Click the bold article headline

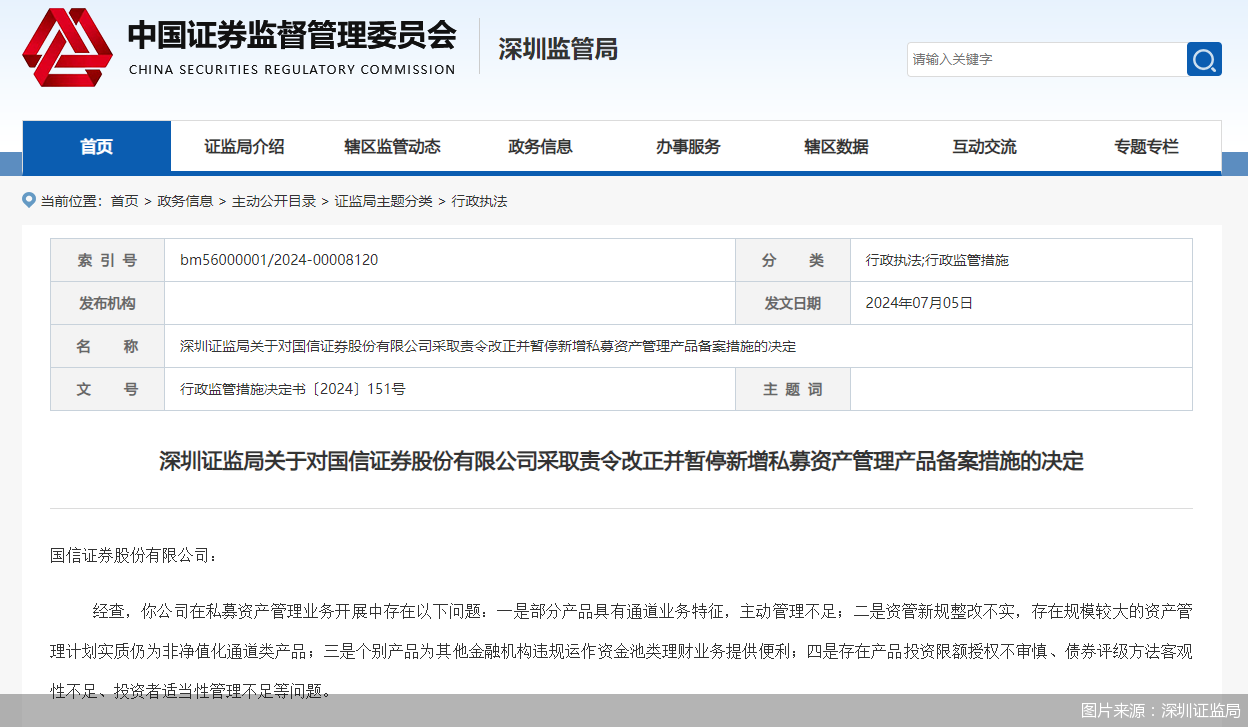621,461
